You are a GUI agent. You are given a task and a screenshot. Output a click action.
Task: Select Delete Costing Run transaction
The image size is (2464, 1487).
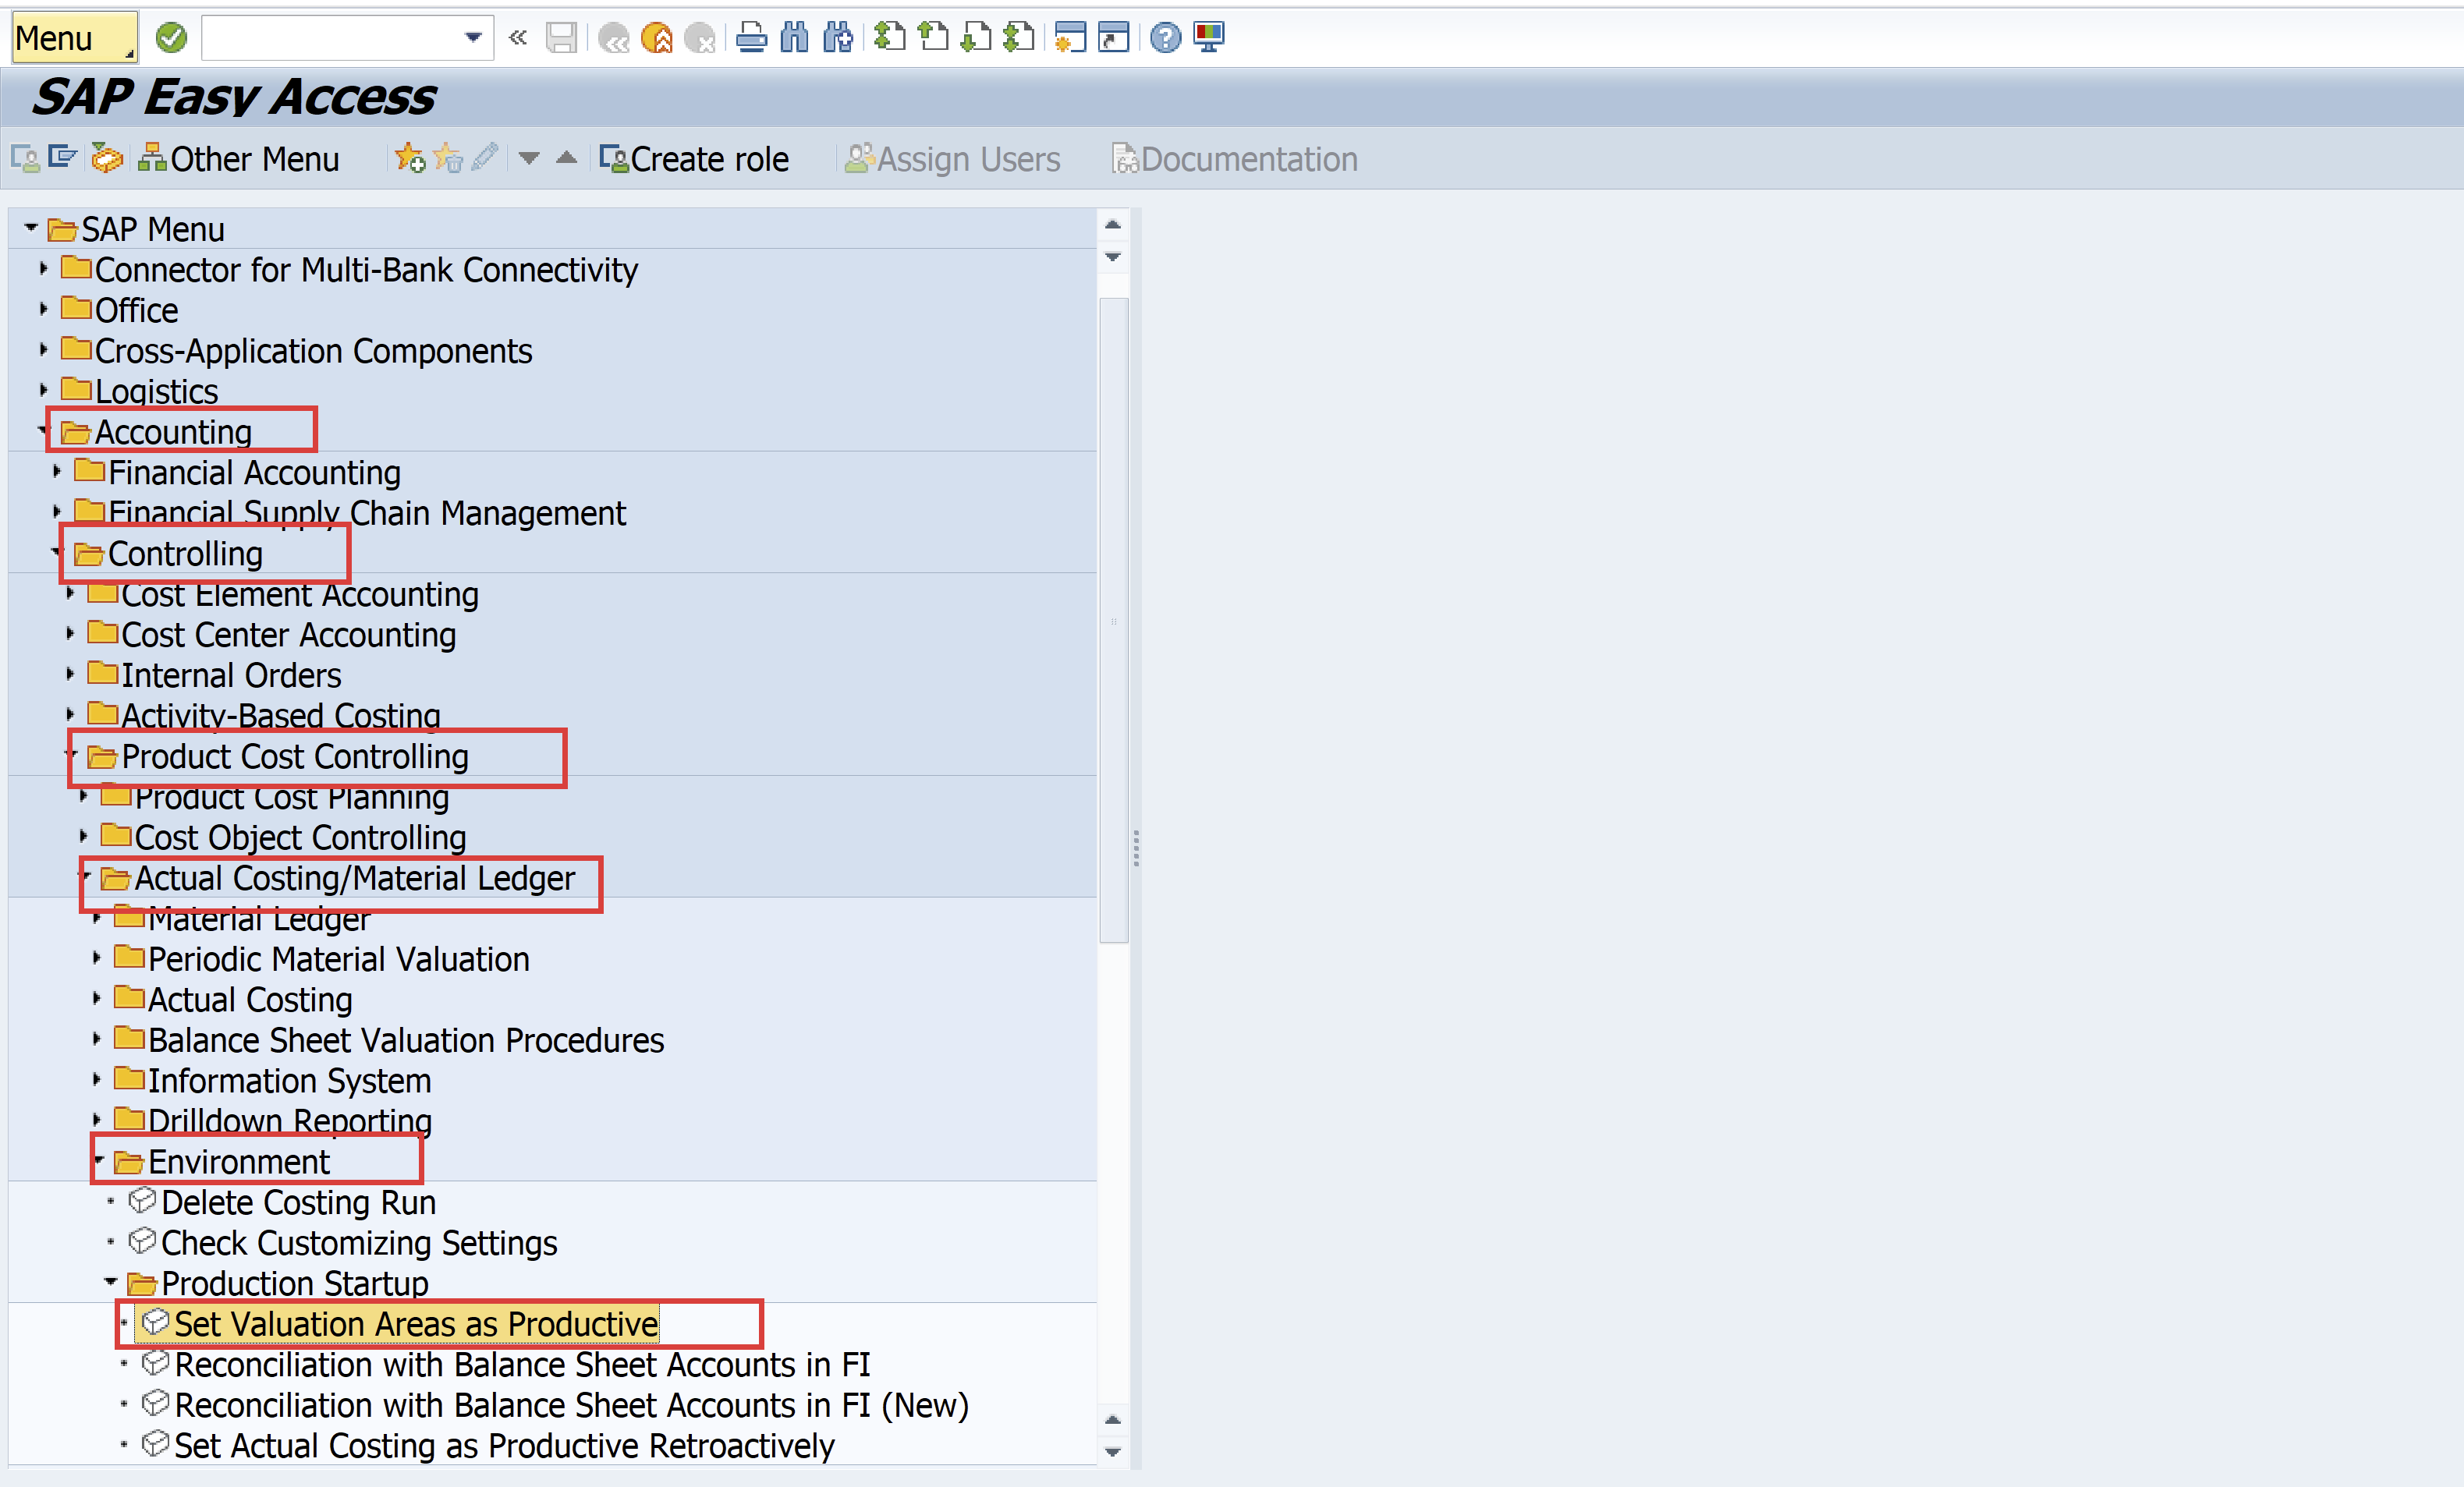click(x=299, y=1203)
